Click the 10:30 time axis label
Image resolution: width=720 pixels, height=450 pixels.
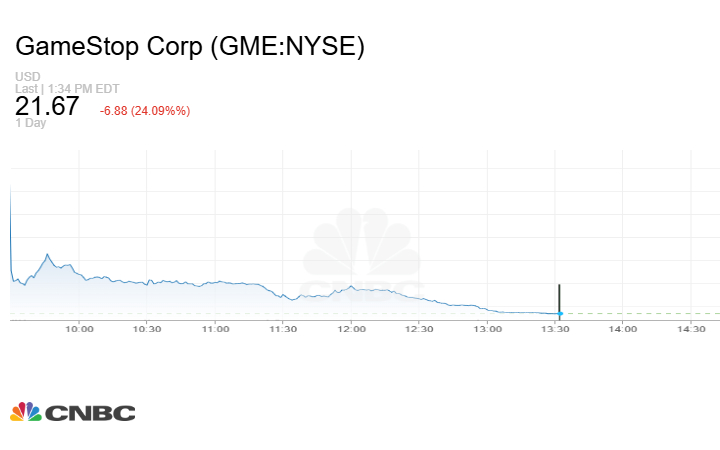point(147,328)
